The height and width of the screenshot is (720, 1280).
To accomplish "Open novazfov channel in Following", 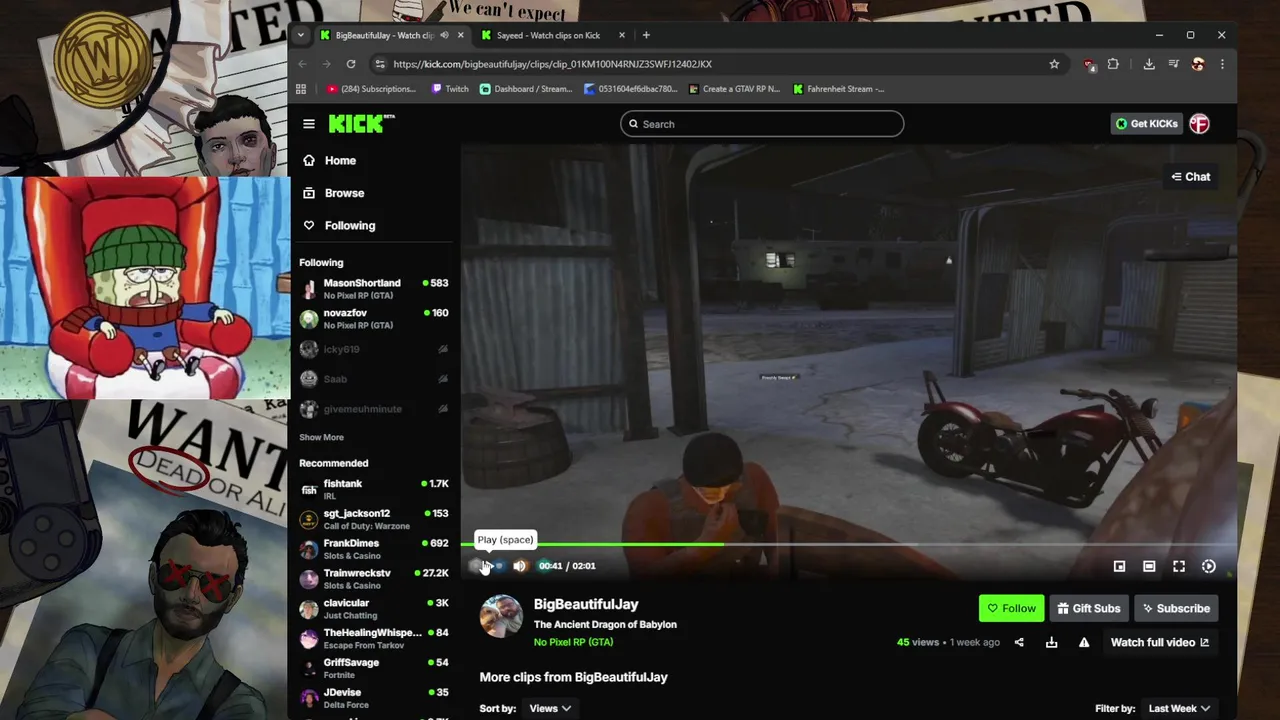I will [x=374, y=319].
